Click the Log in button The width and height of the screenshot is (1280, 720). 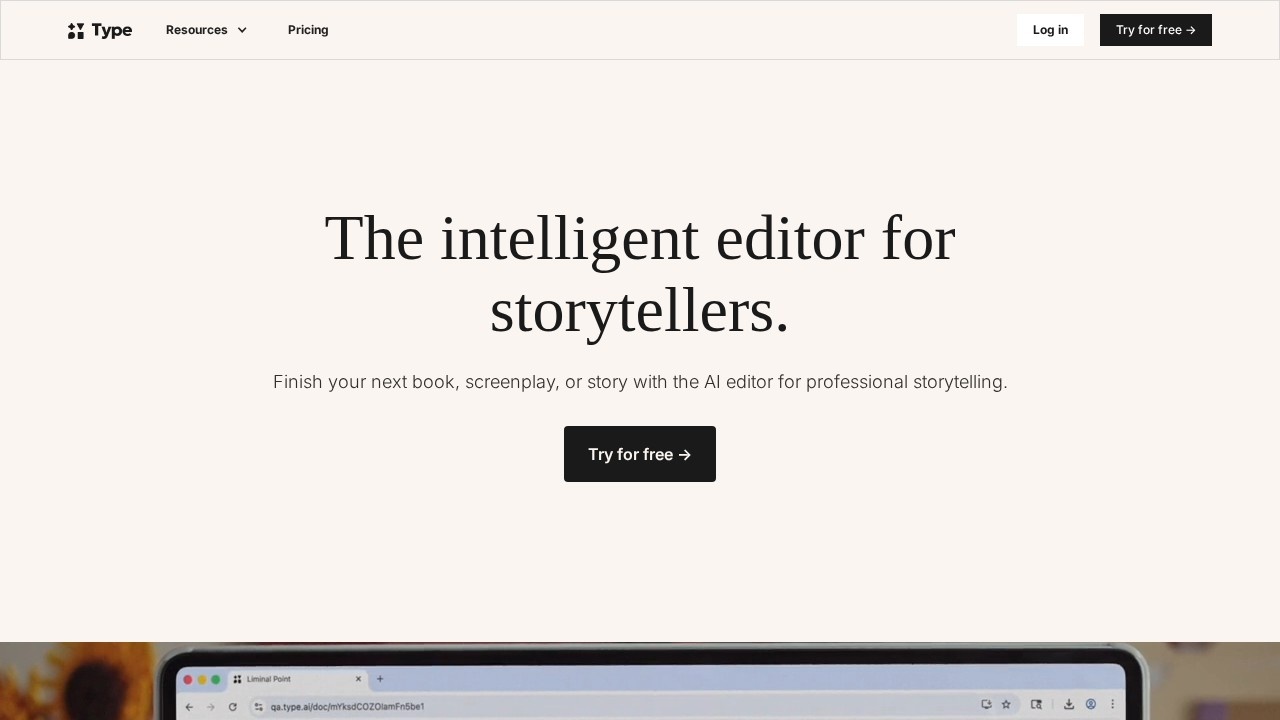click(1050, 30)
